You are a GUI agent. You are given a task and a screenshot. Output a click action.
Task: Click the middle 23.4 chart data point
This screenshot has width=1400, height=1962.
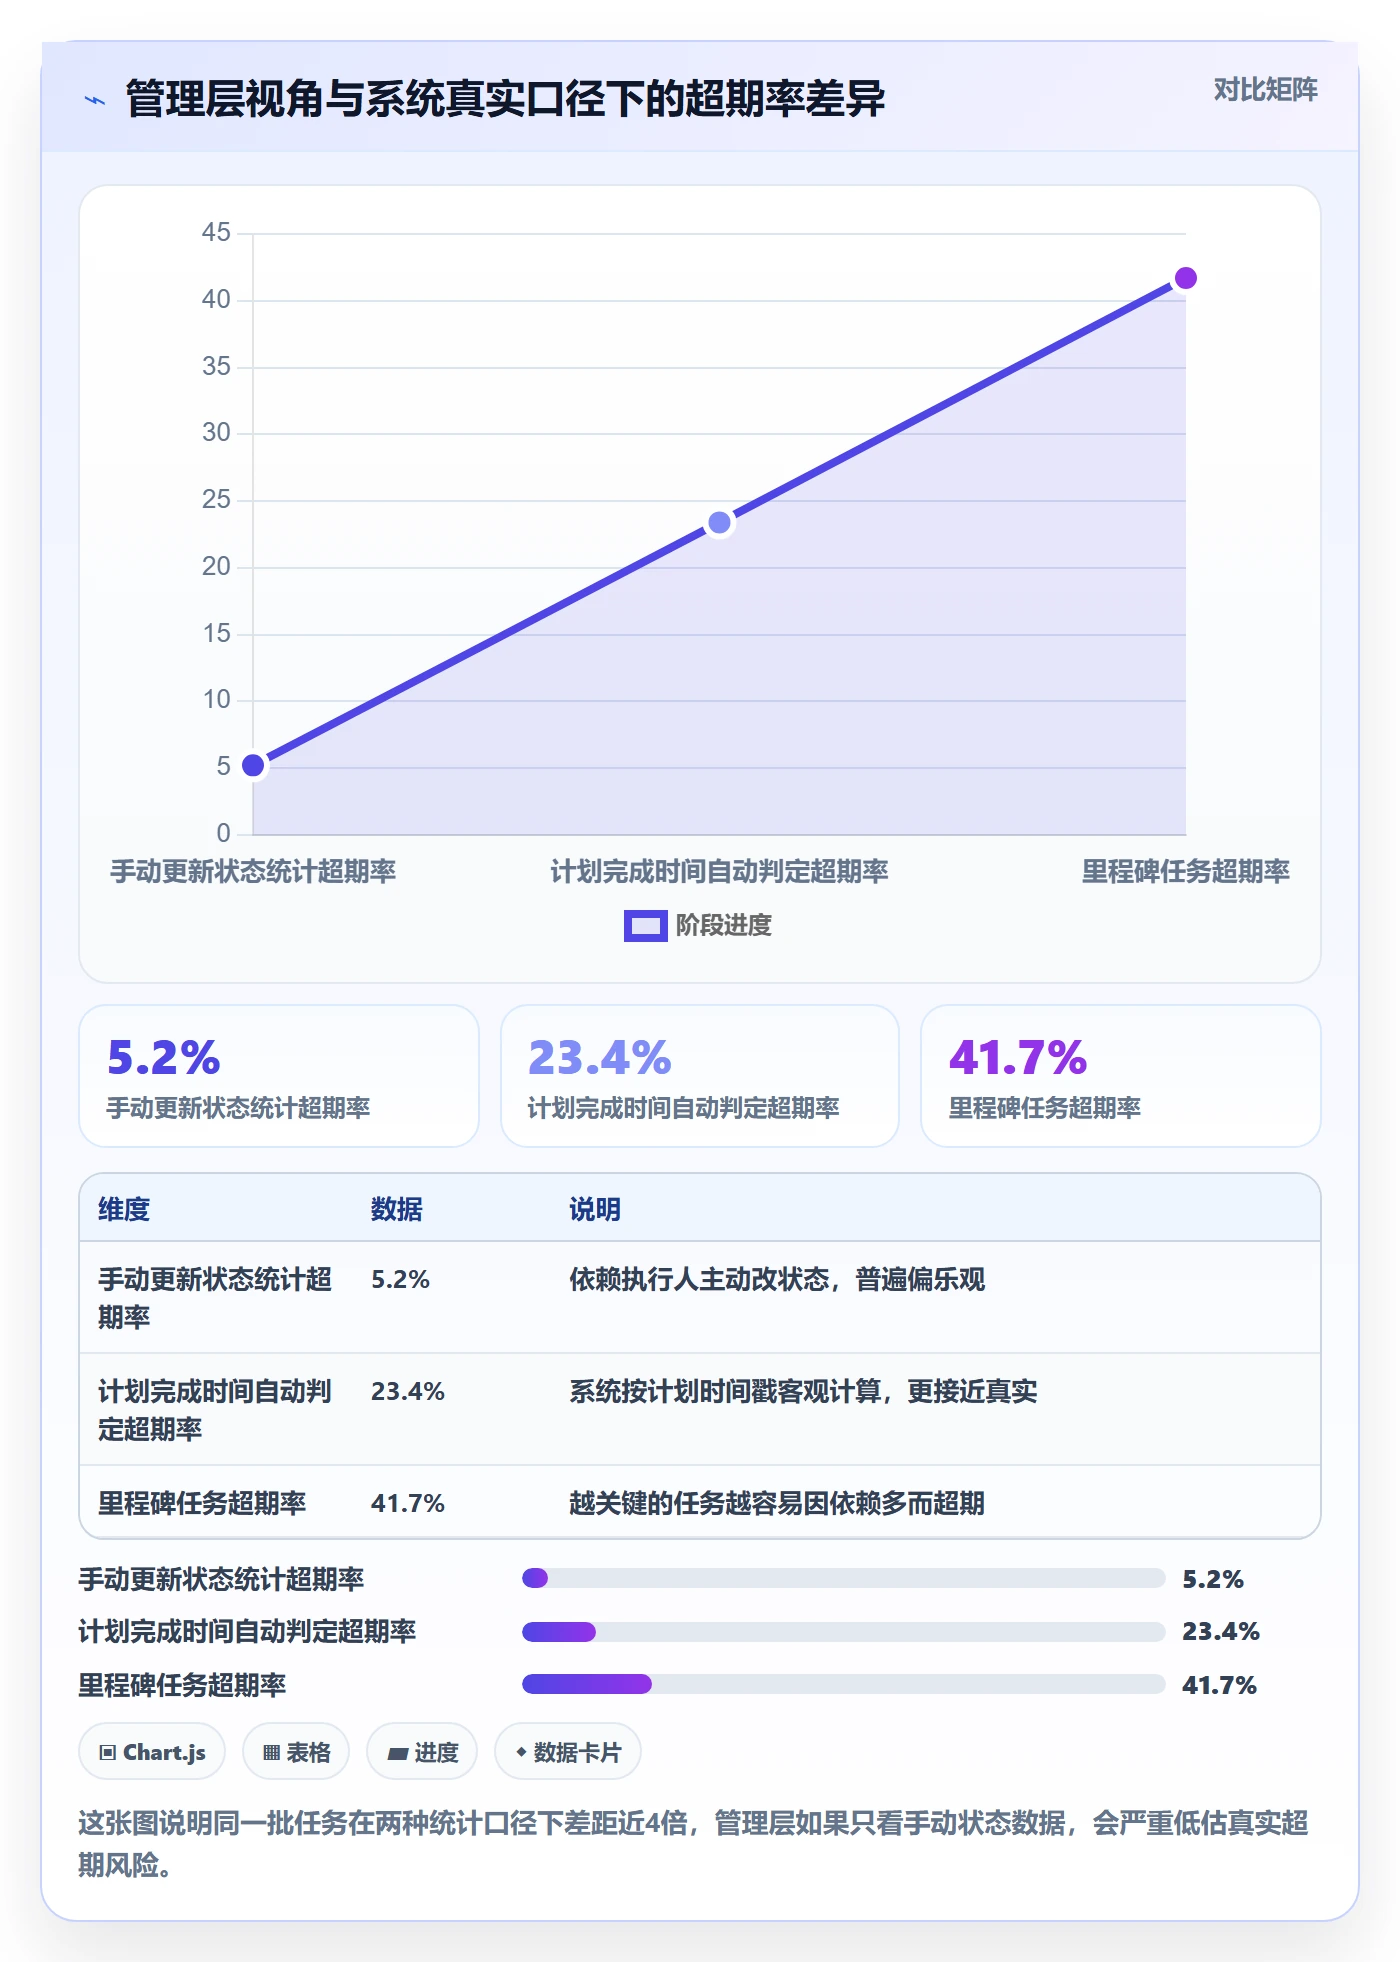coord(719,522)
